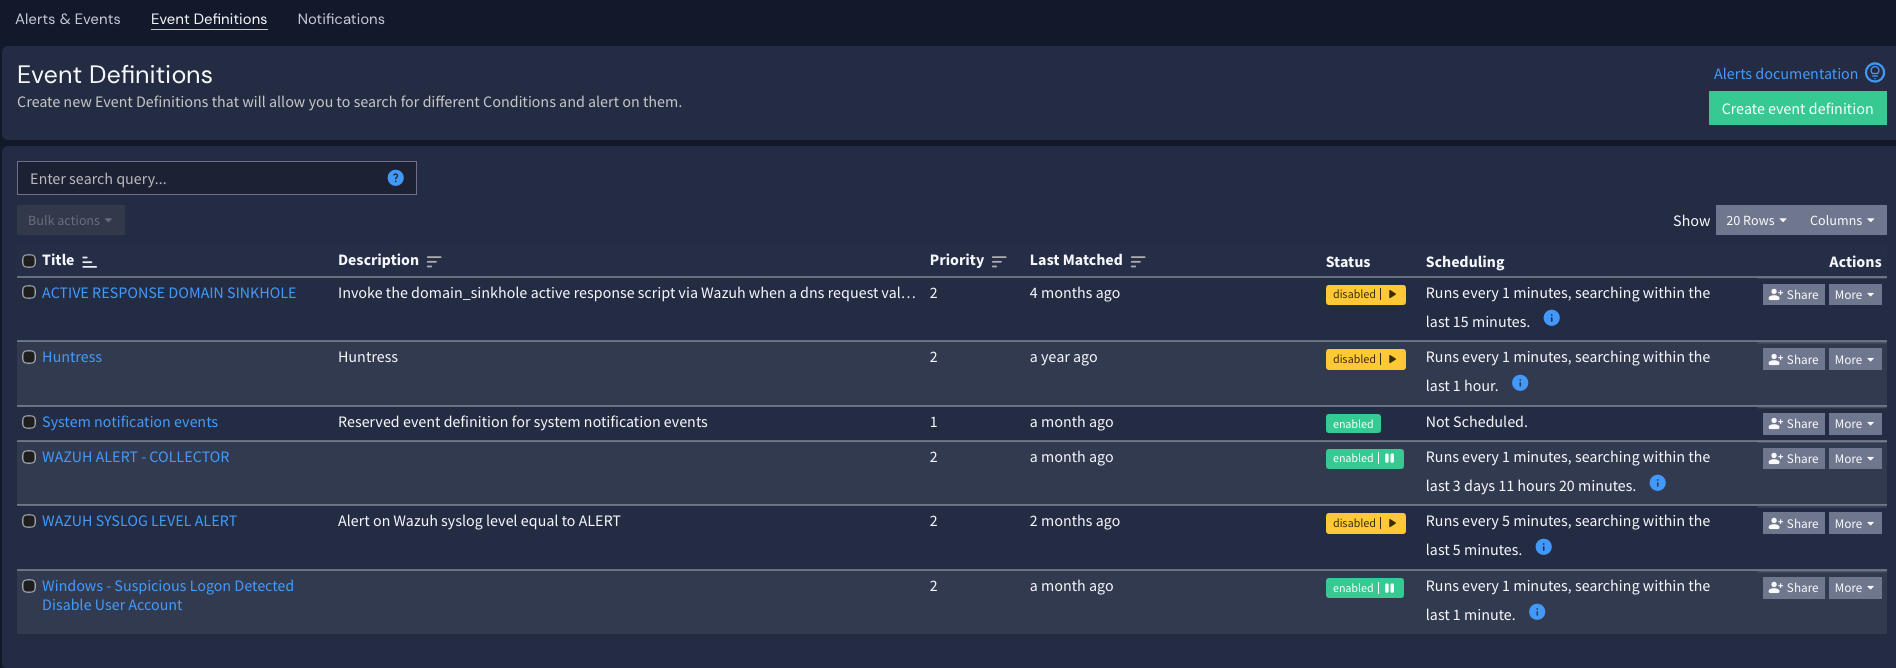Image resolution: width=1896 pixels, height=668 pixels.
Task: Open the 20 Rows dropdown
Action: coord(1755,220)
